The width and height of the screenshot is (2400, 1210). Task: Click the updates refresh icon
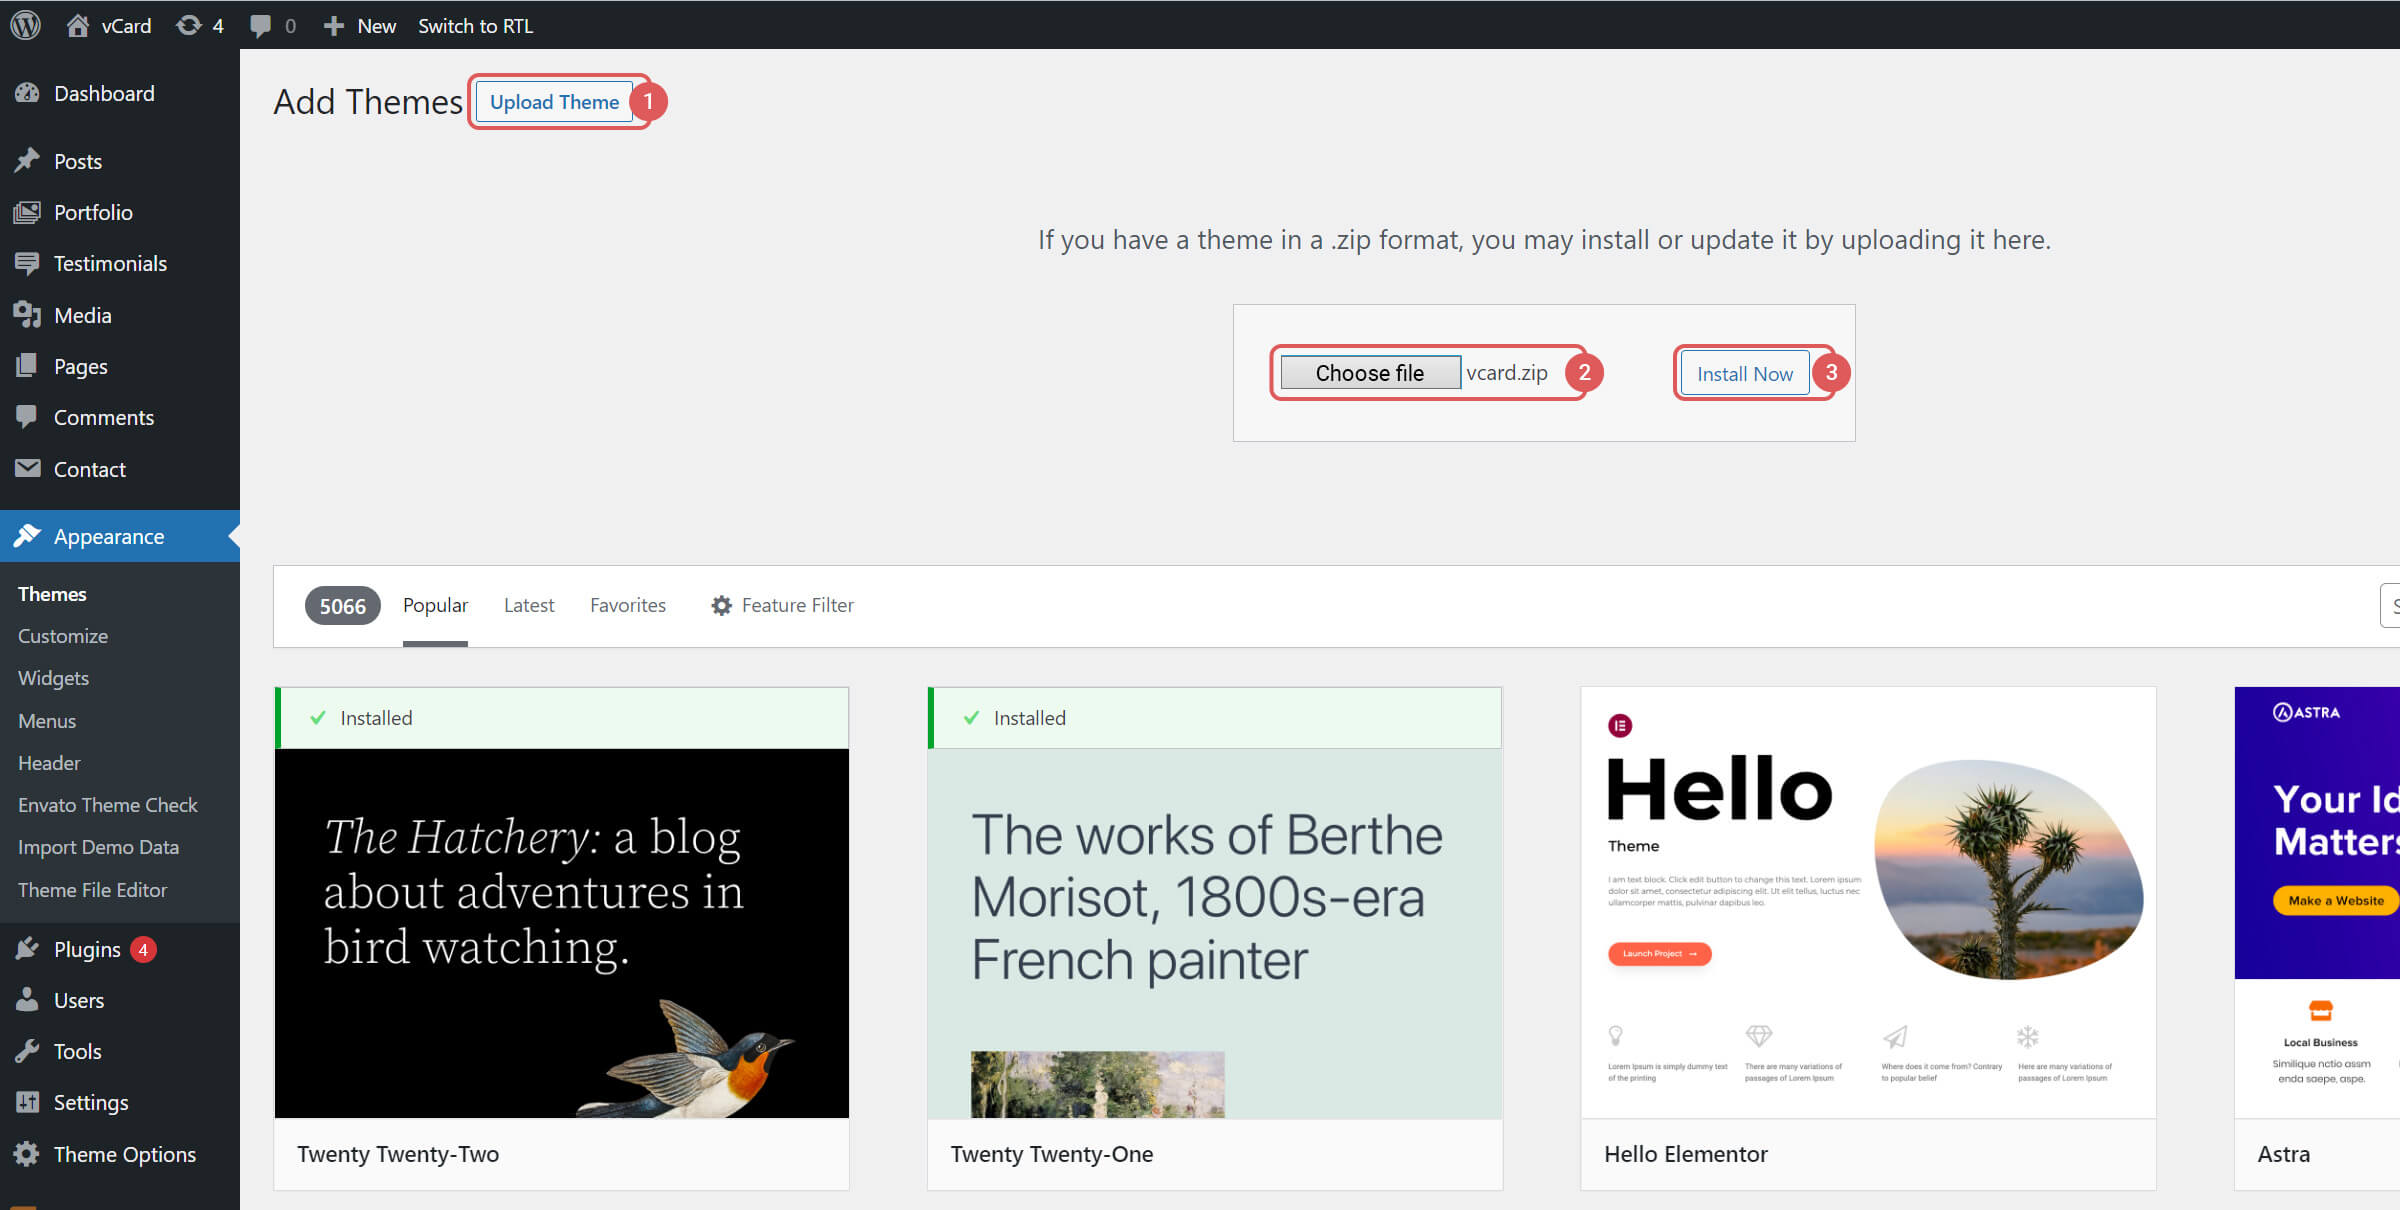(x=188, y=25)
